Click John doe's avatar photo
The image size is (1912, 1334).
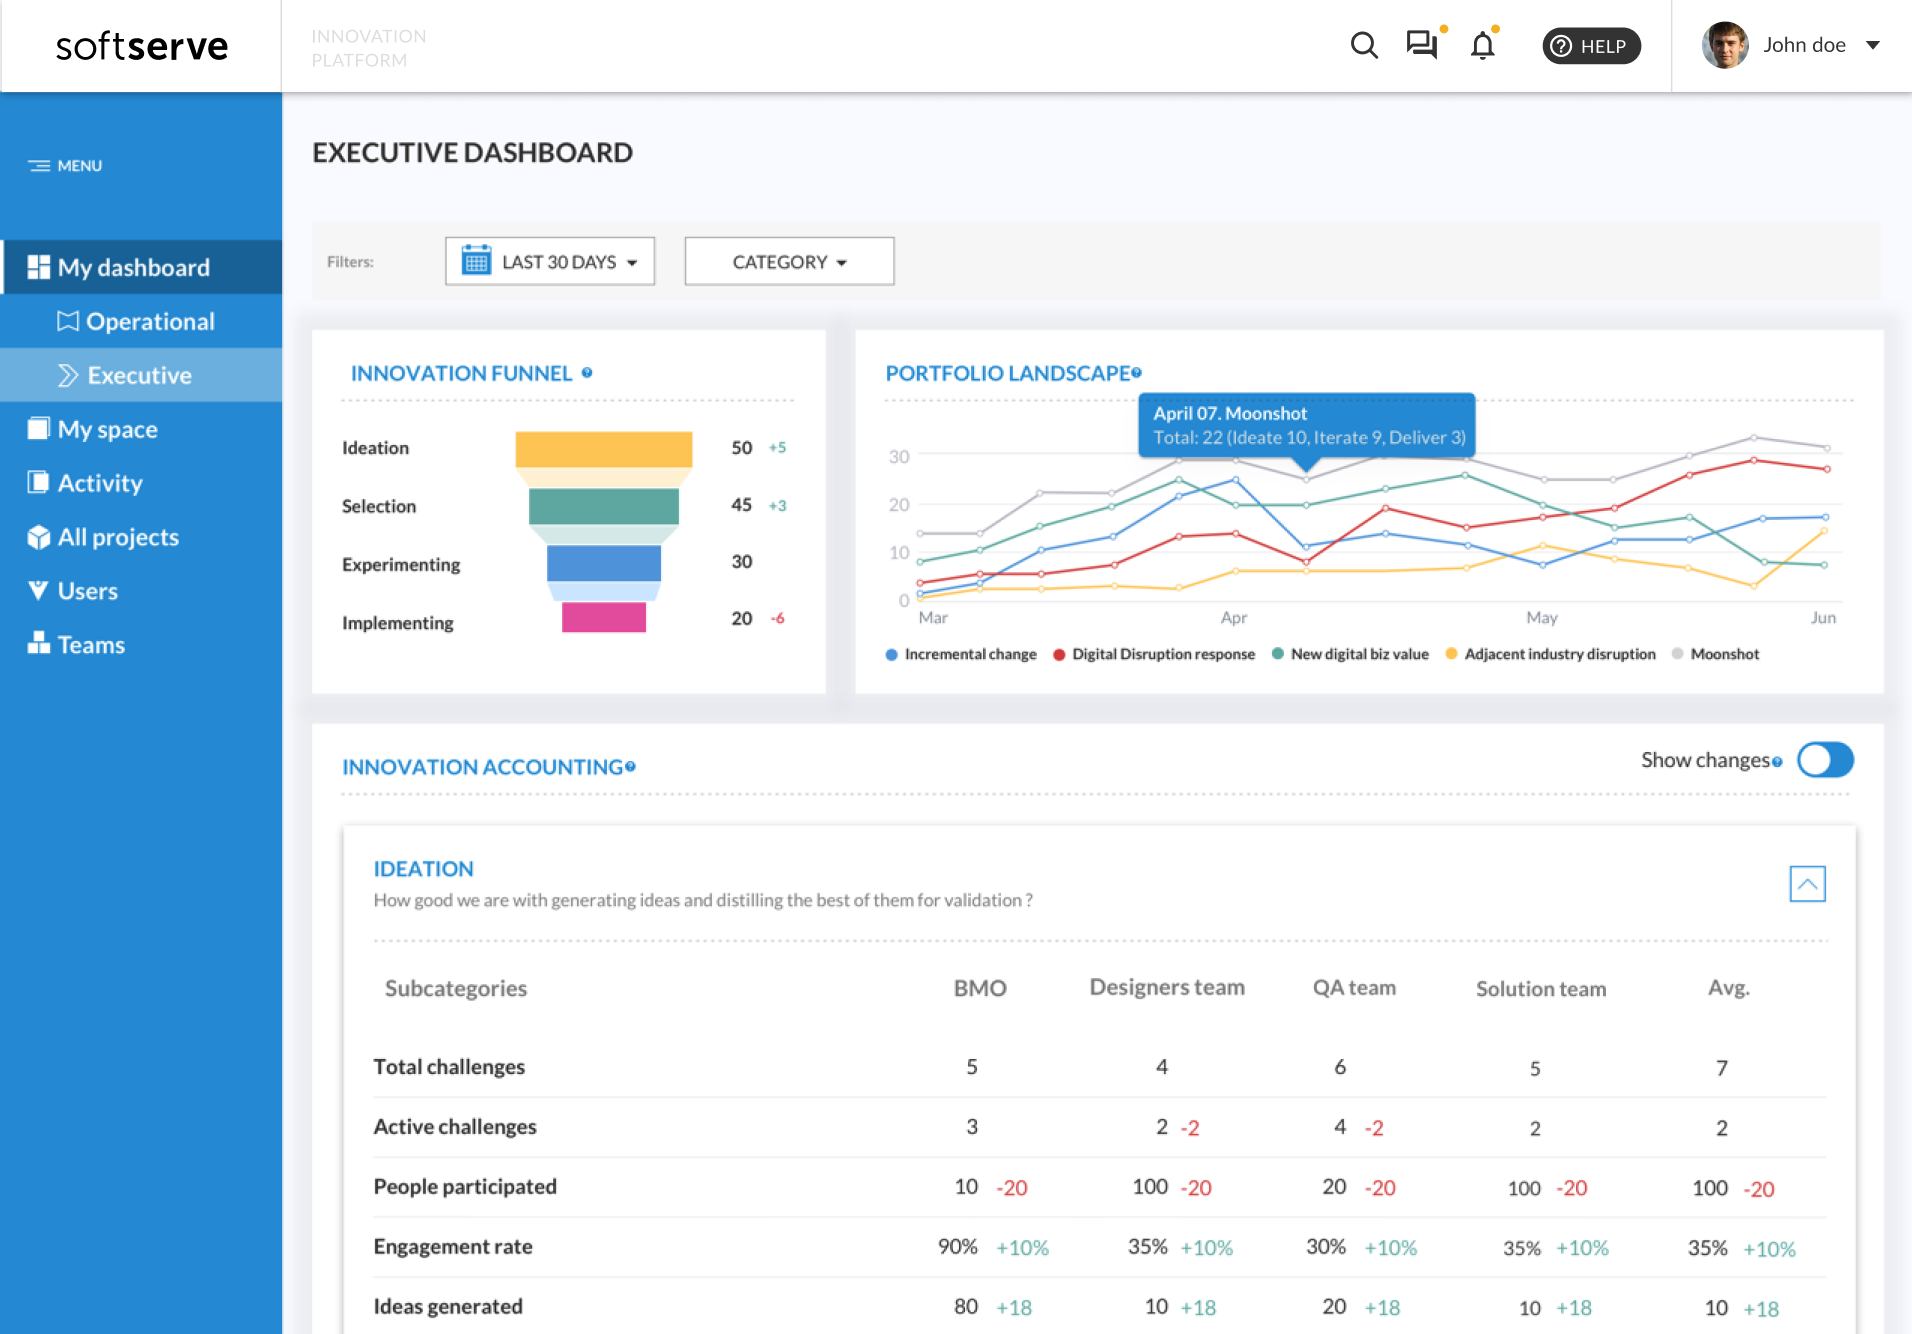1725,45
